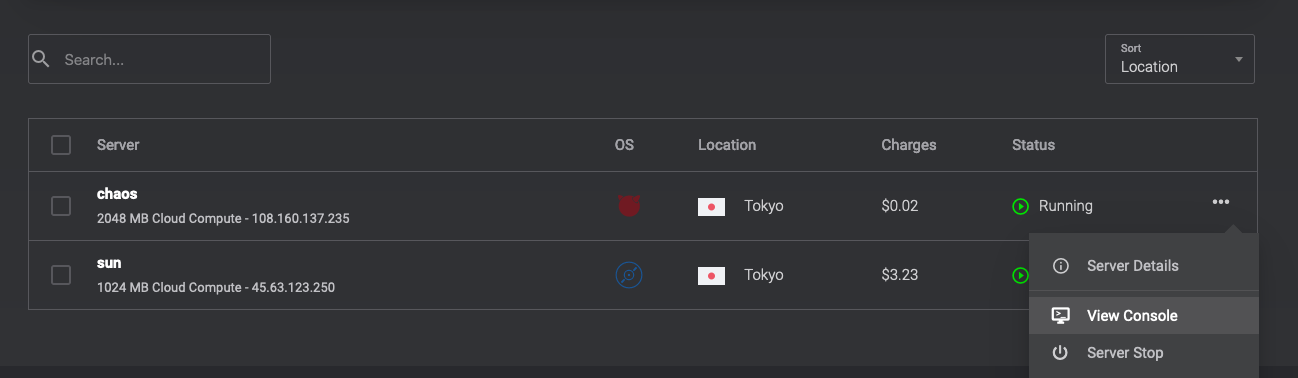The width and height of the screenshot is (1298, 378).
Task: Toggle the select-all servers checkbox
Action: [61, 145]
